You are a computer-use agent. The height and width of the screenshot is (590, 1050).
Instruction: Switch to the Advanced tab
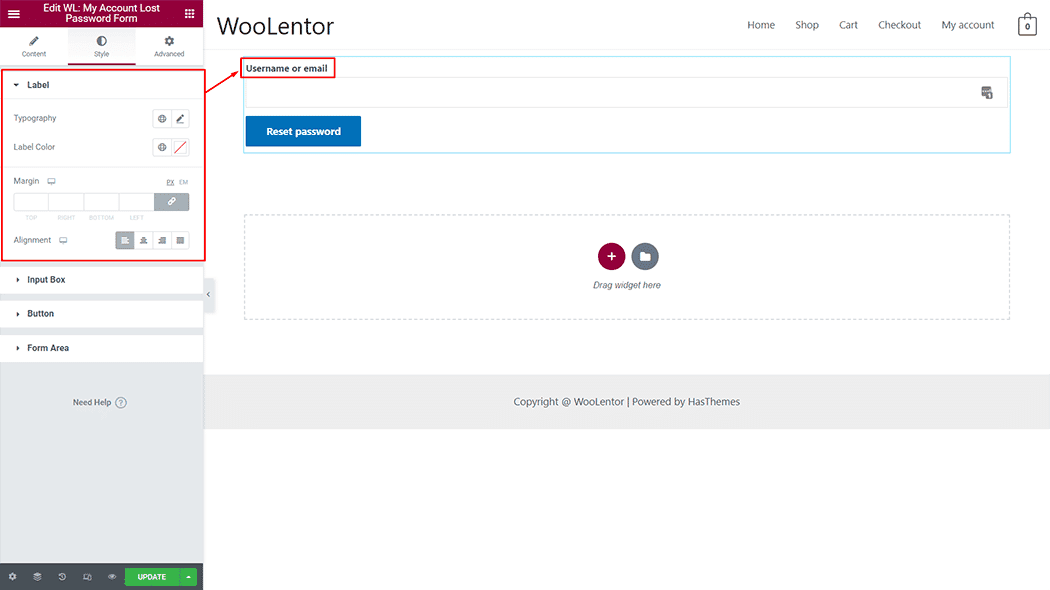point(169,46)
